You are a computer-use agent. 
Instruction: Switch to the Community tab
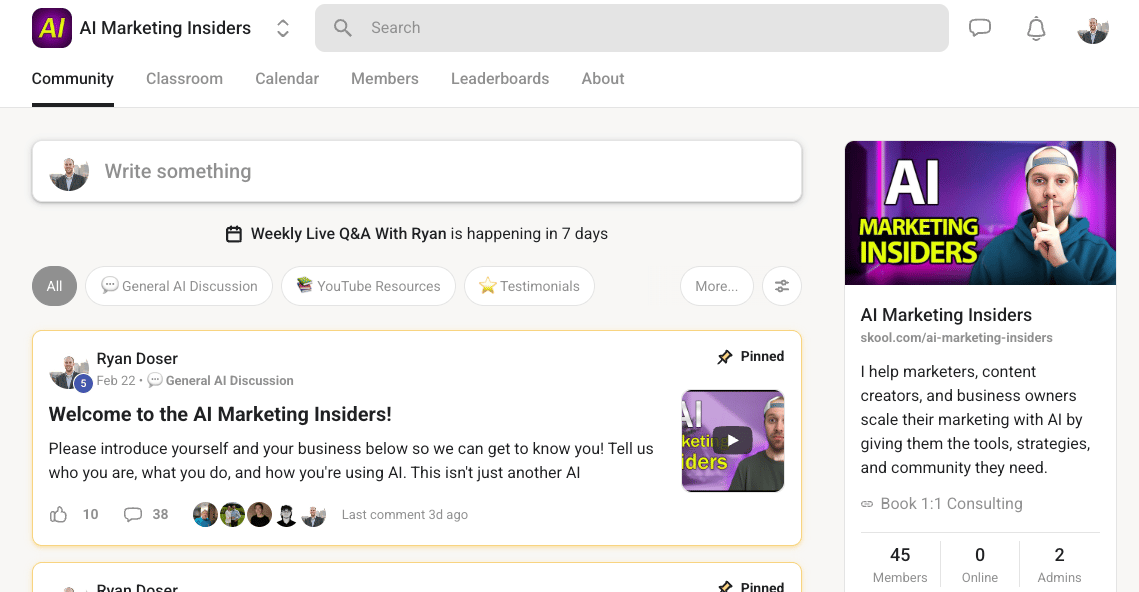click(73, 78)
